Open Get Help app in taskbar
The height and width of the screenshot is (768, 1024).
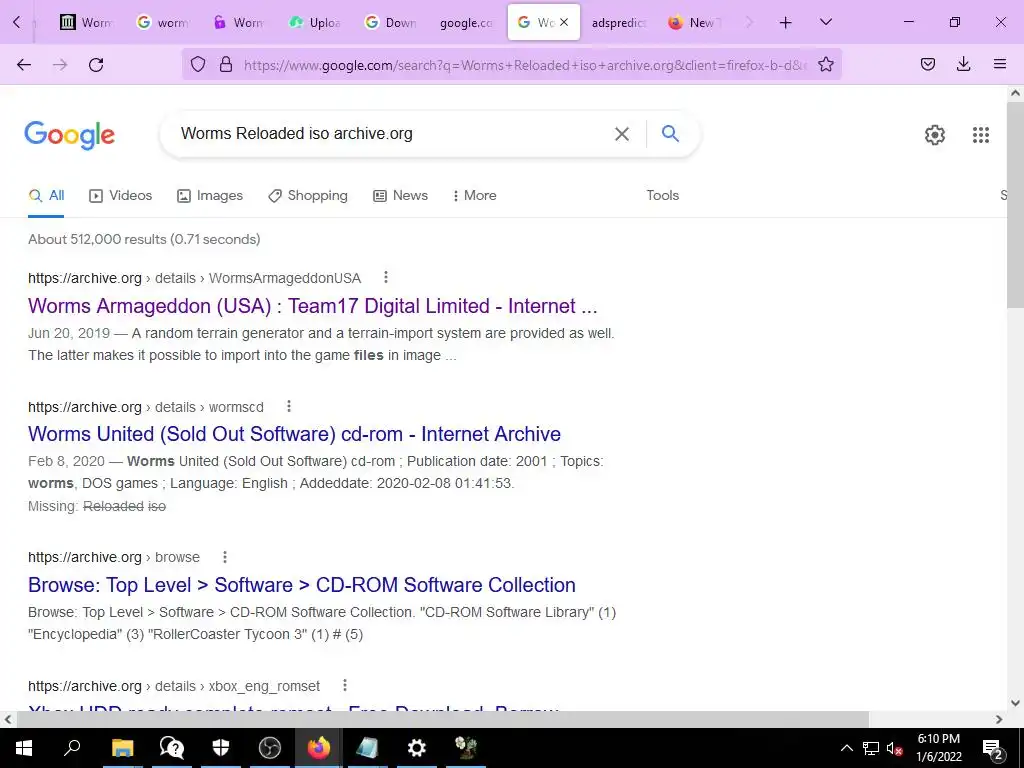pos(172,748)
